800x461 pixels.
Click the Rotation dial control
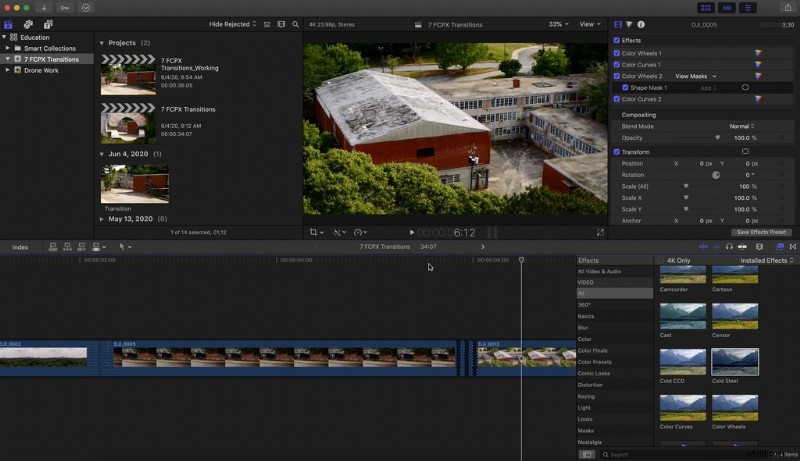(716, 175)
